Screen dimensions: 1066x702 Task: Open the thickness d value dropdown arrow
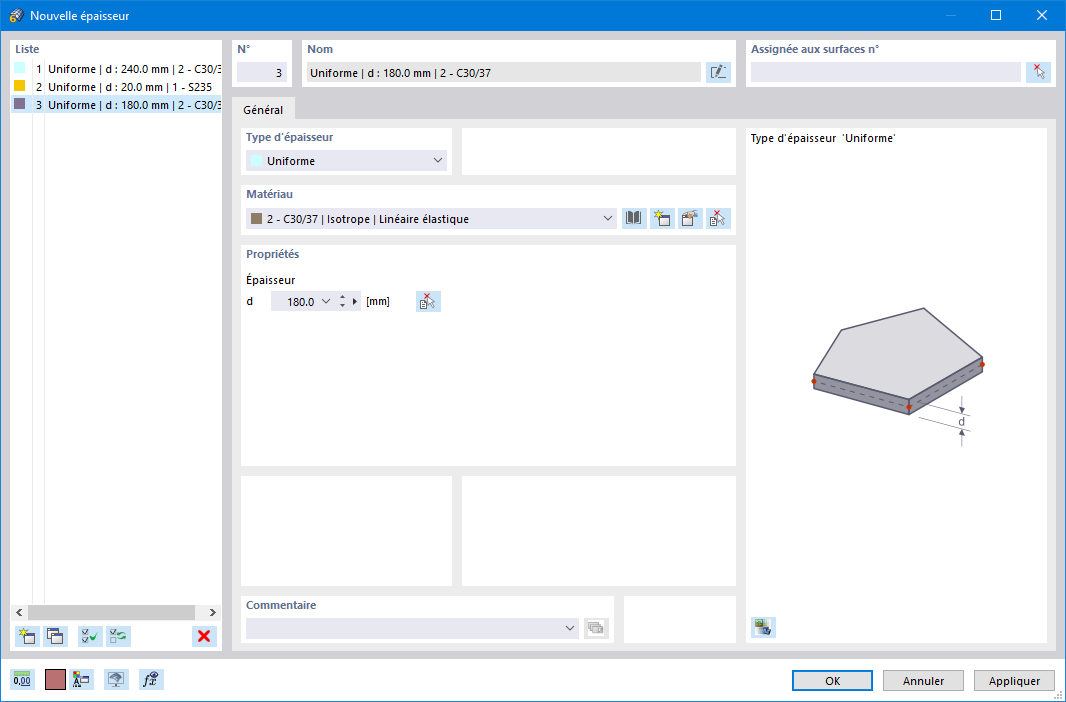tap(326, 302)
